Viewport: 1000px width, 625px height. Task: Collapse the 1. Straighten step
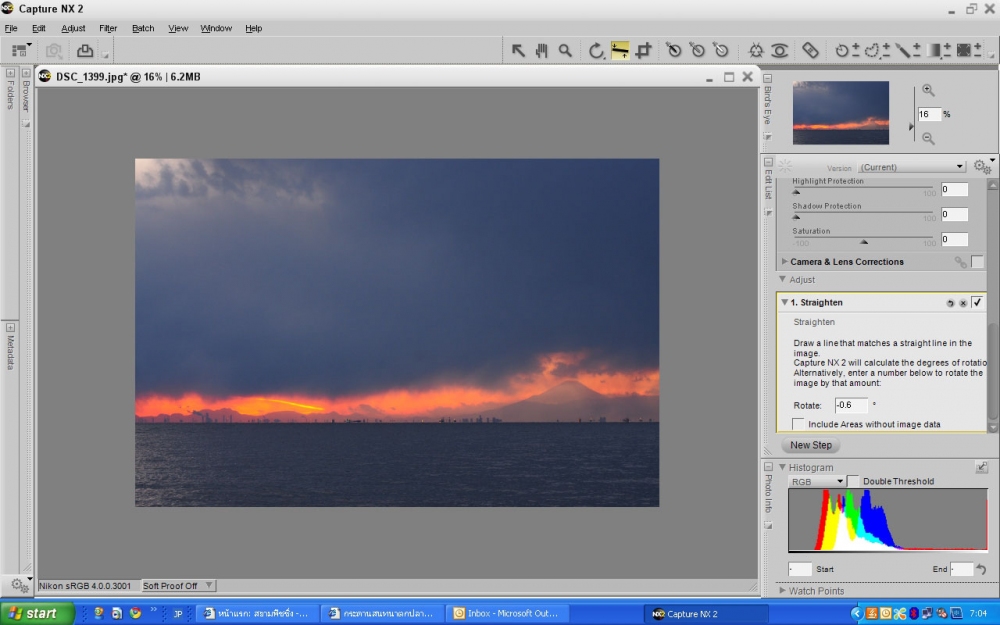point(784,302)
